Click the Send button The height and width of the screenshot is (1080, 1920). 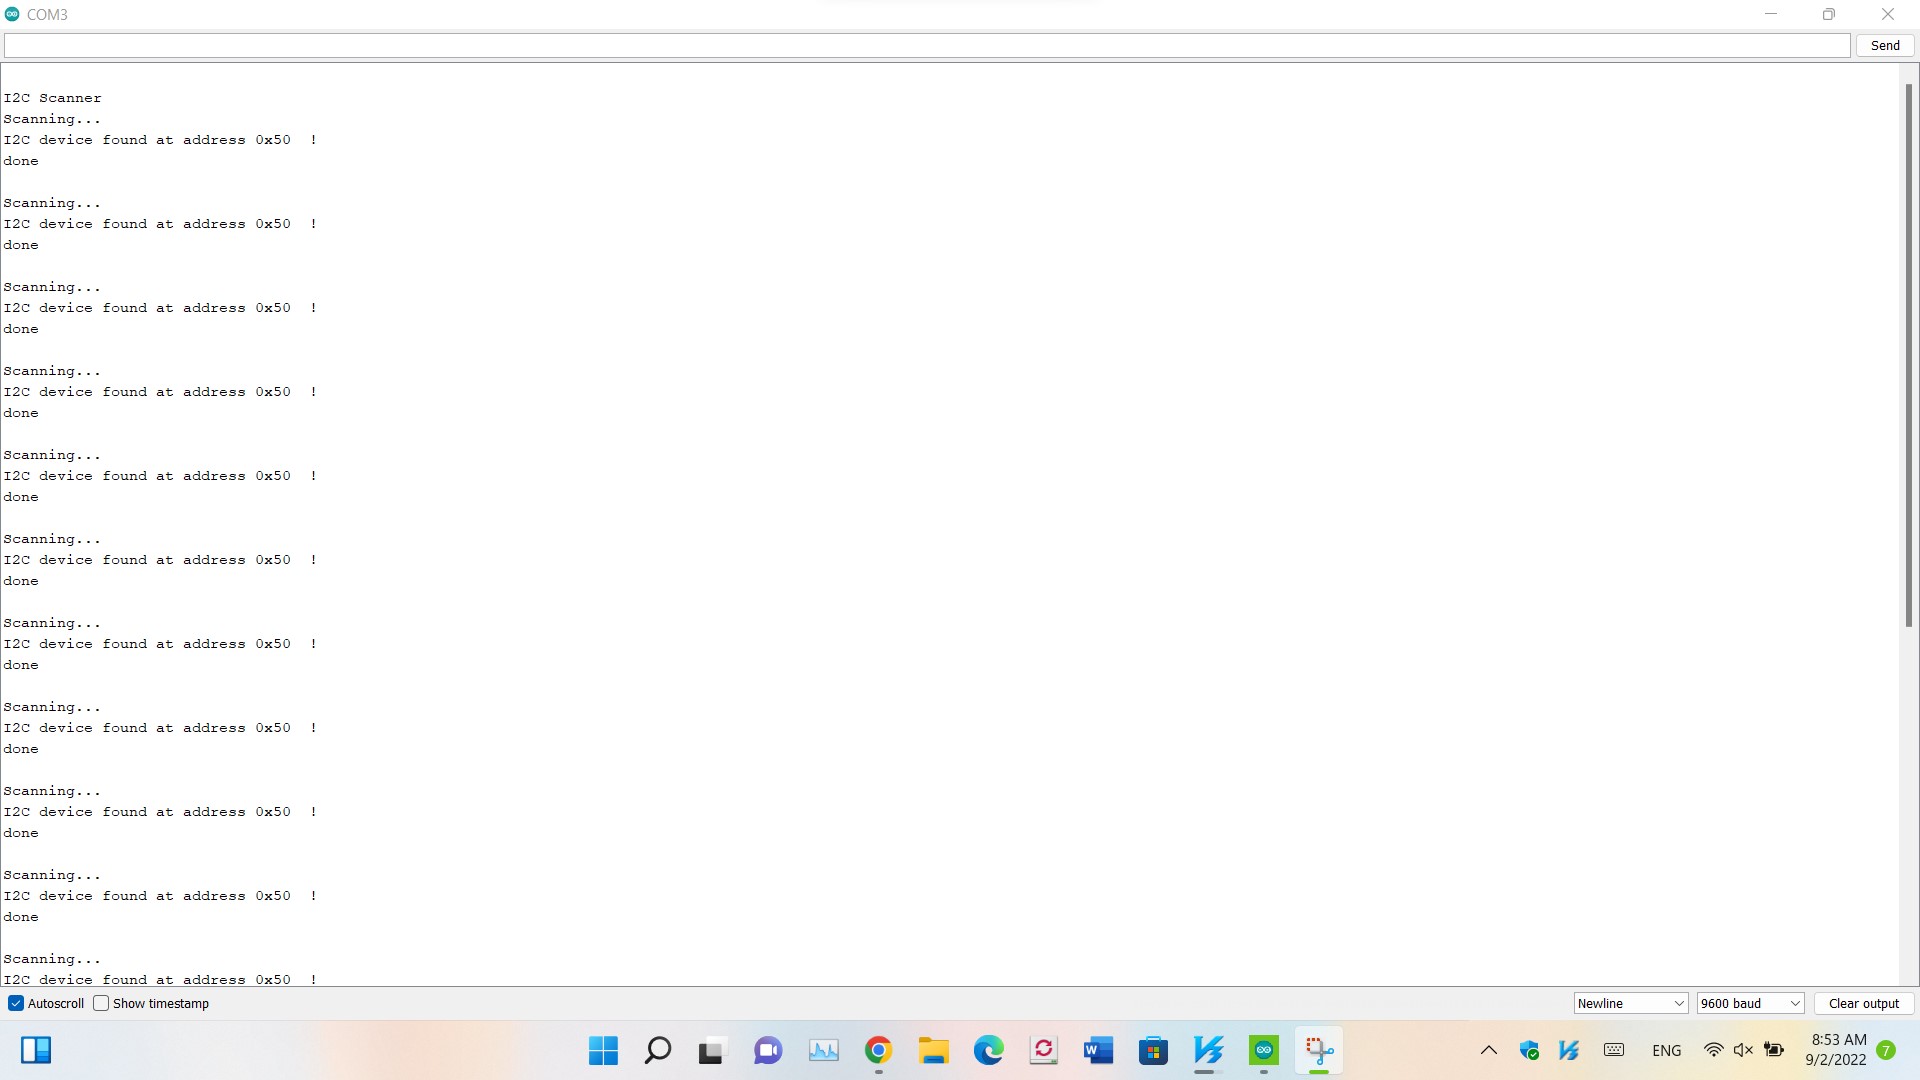[1884, 45]
